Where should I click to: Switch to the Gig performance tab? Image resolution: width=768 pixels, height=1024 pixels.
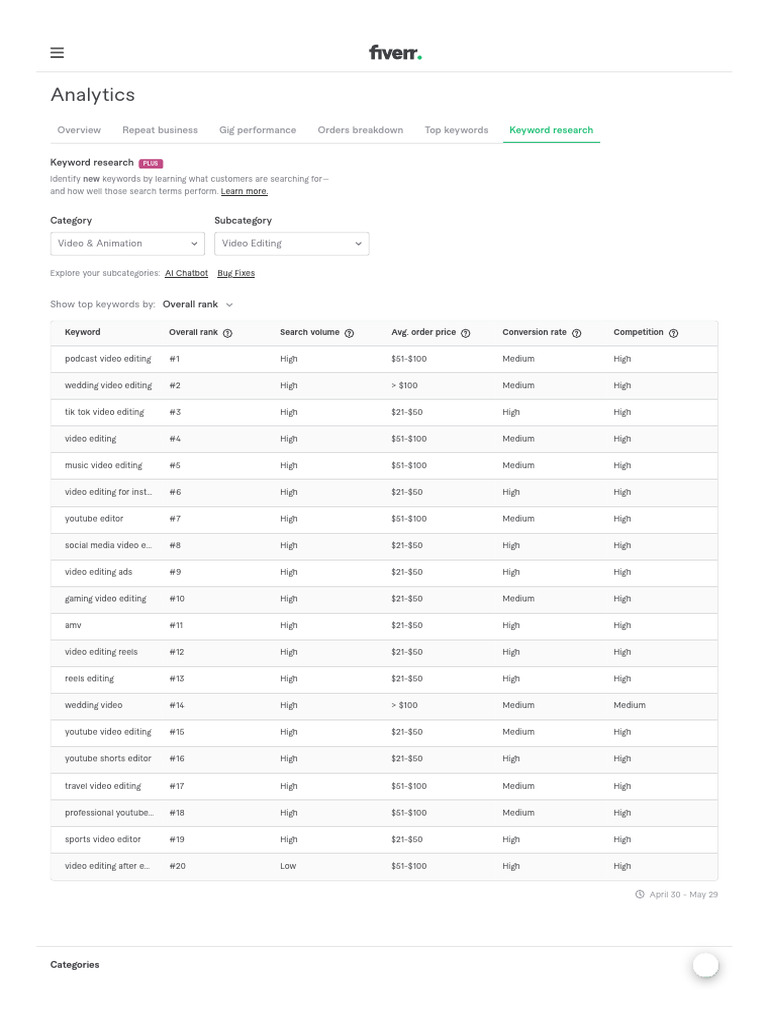click(x=258, y=130)
